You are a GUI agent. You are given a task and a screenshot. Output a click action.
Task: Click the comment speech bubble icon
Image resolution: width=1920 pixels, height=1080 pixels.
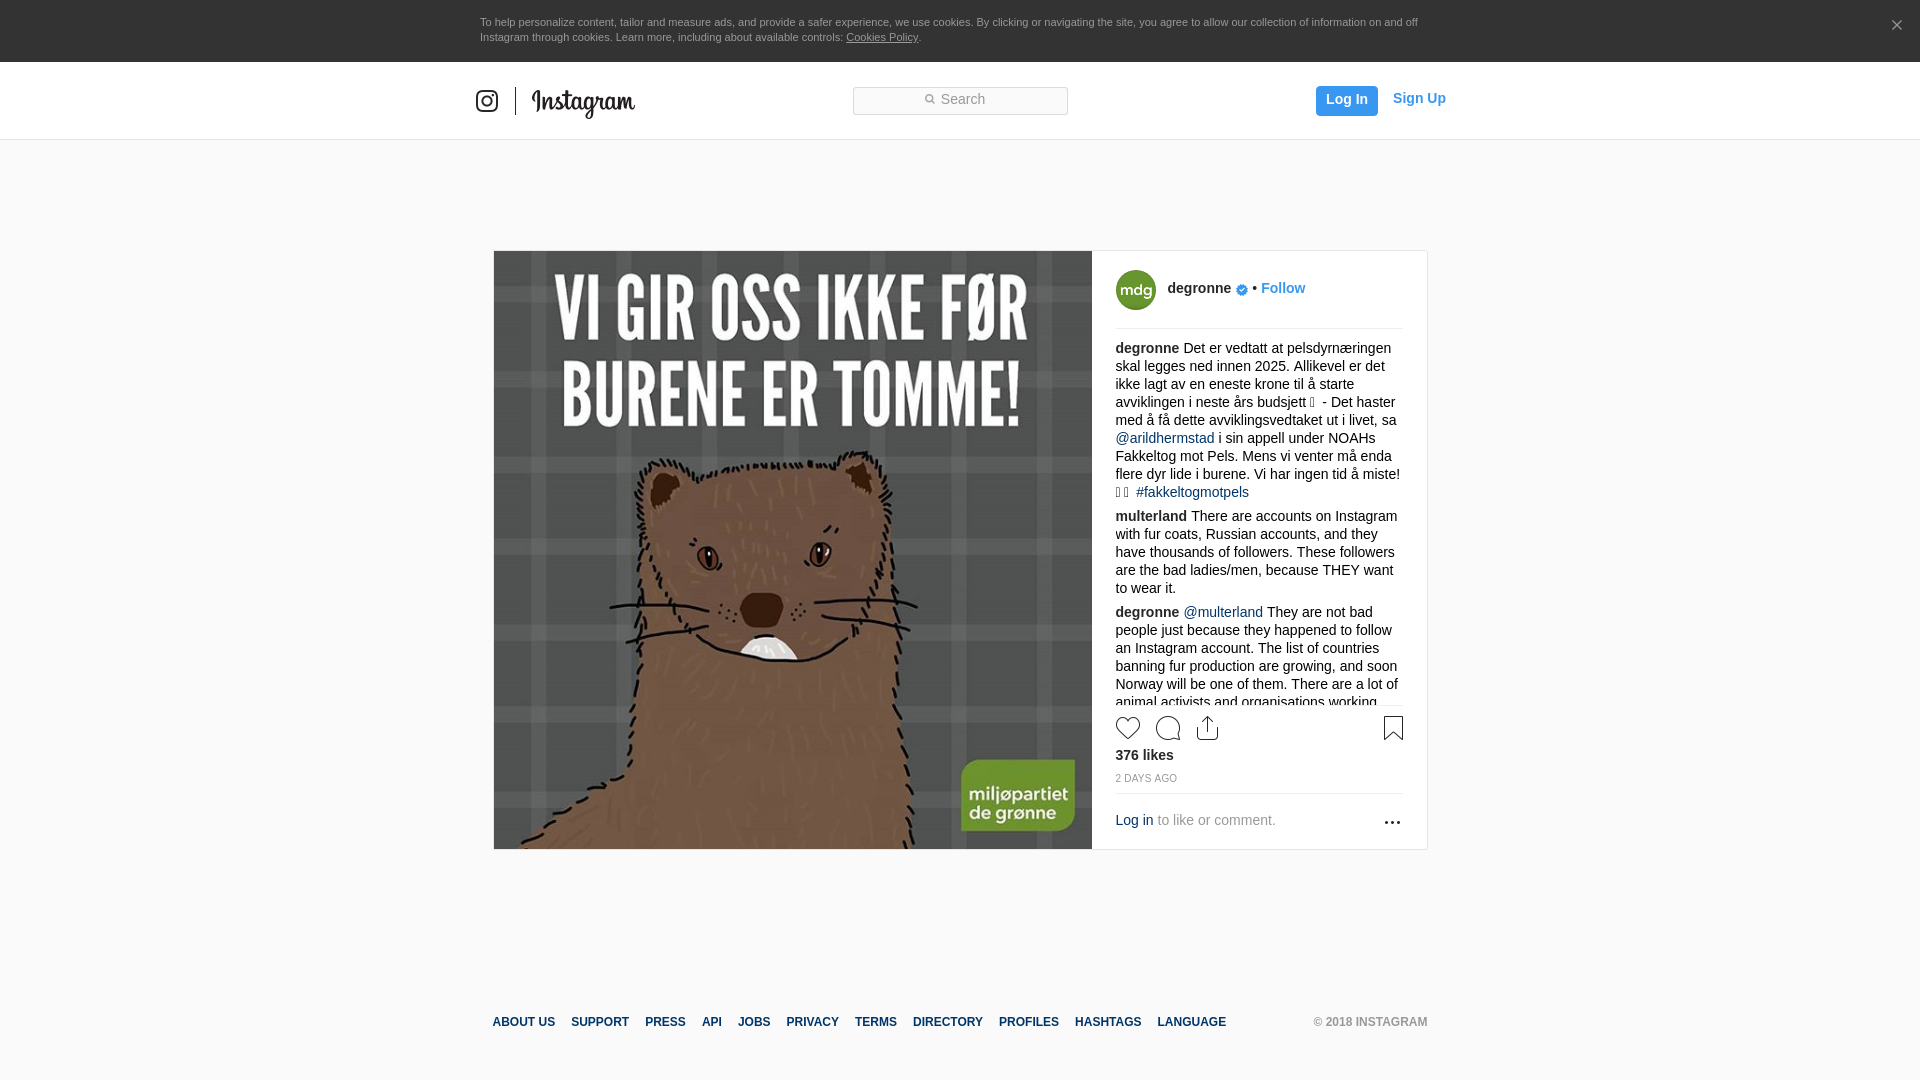(1168, 728)
